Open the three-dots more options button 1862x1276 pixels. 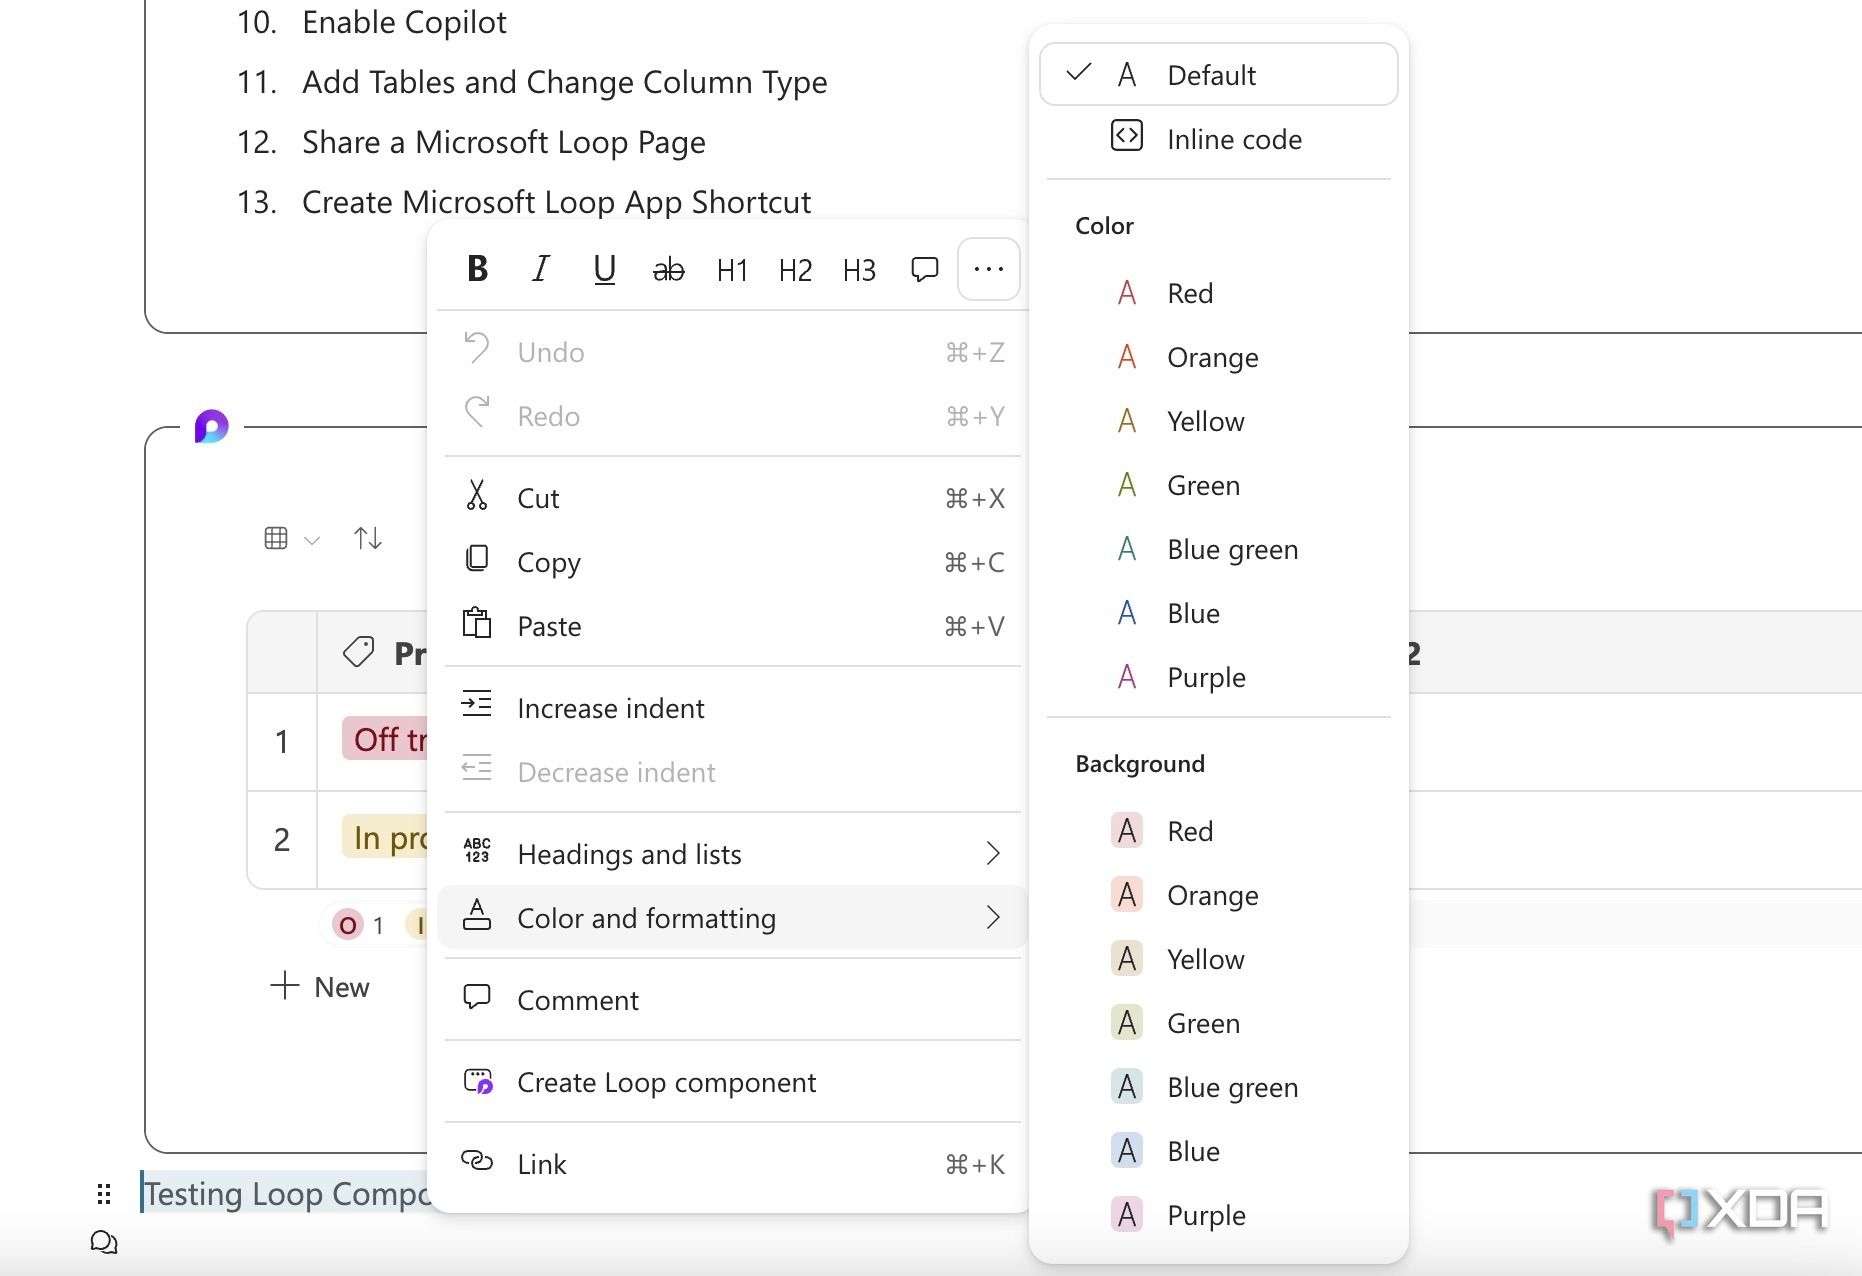coord(988,269)
